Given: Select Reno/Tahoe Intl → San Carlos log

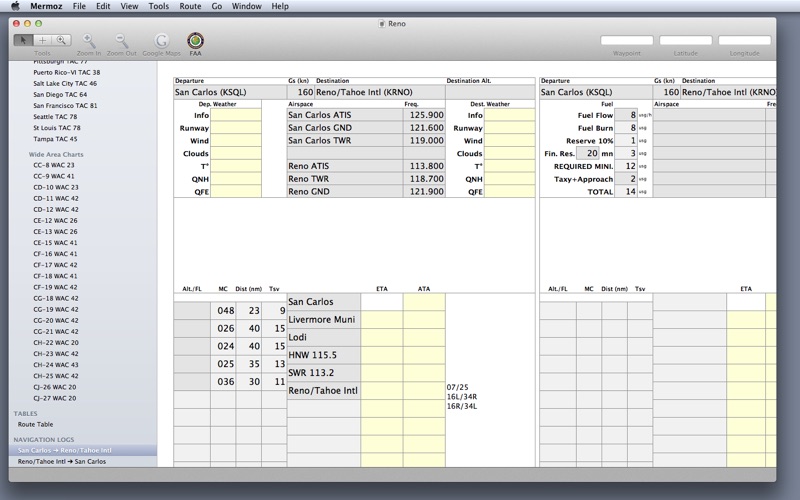Looking at the screenshot, I should pos(62,462).
